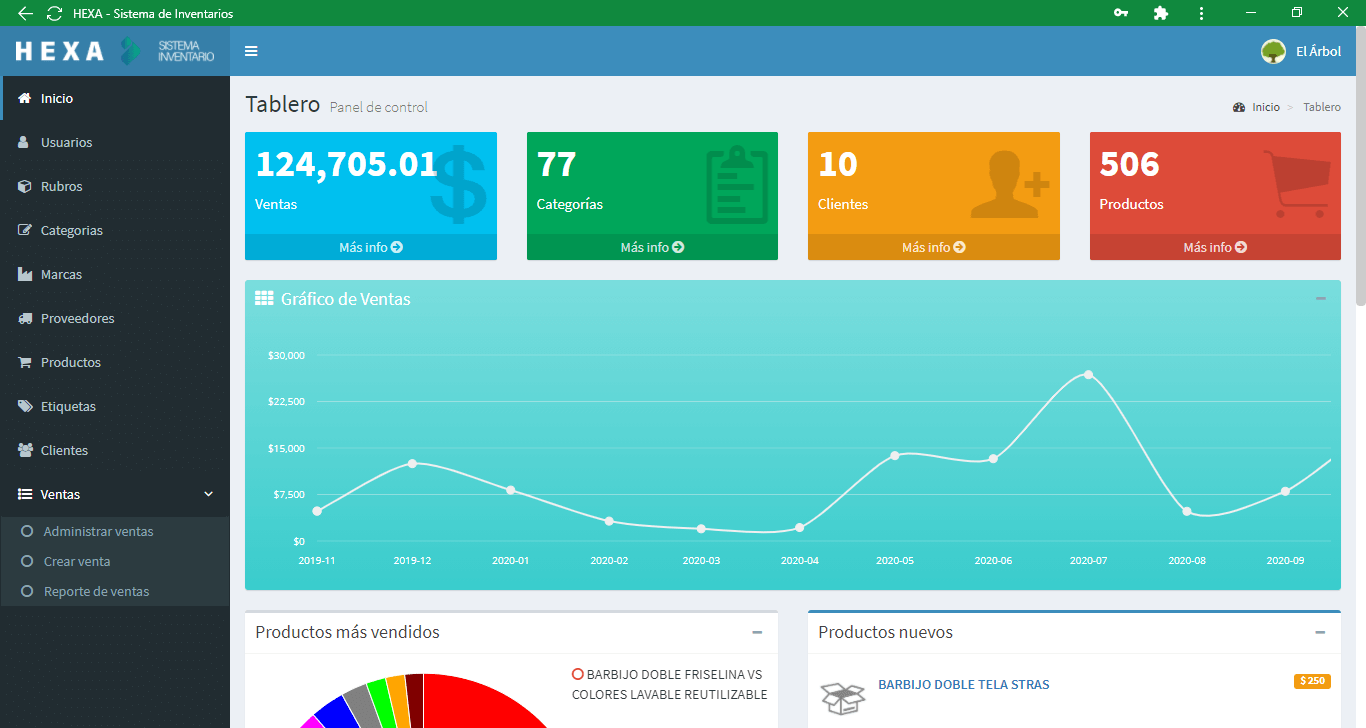
Task: Click the Proveedores truck icon in sidebar
Action: coord(25,319)
